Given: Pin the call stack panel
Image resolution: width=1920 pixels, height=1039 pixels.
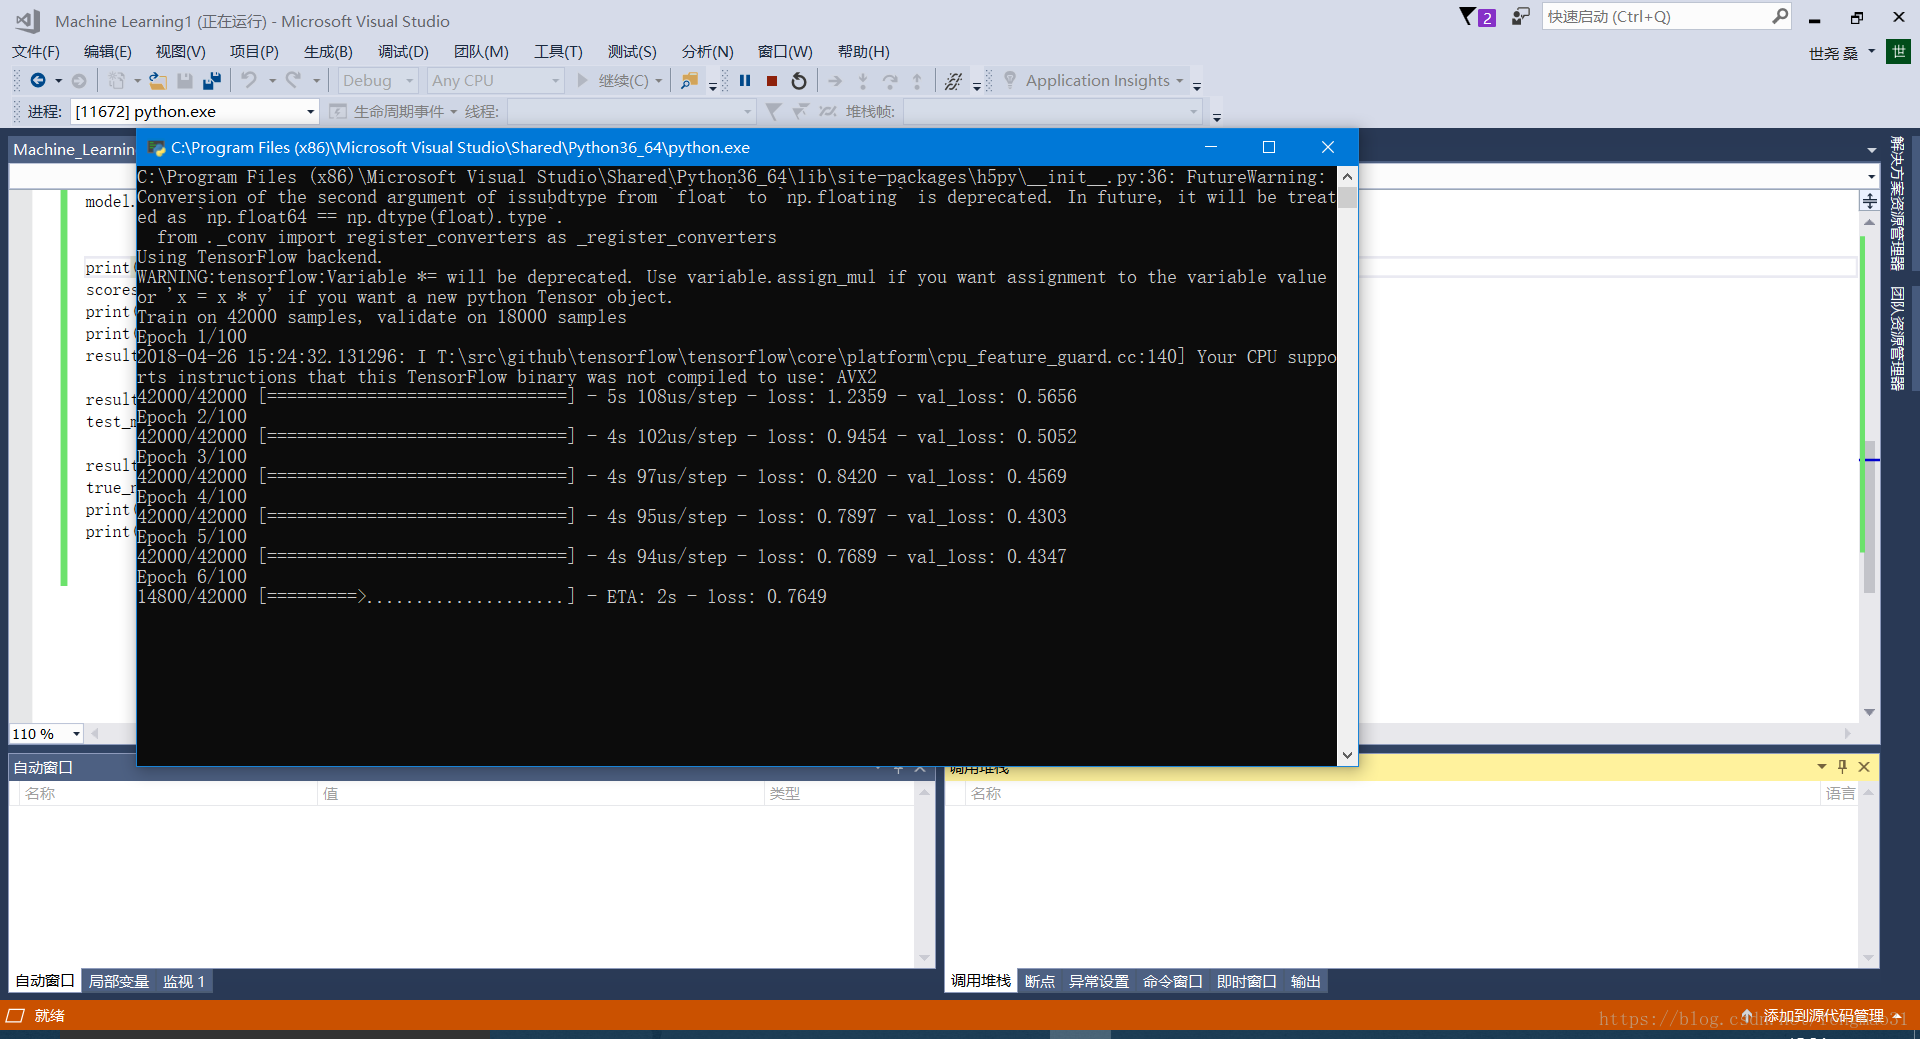Looking at the screenshot, I should click(1842, 767).
